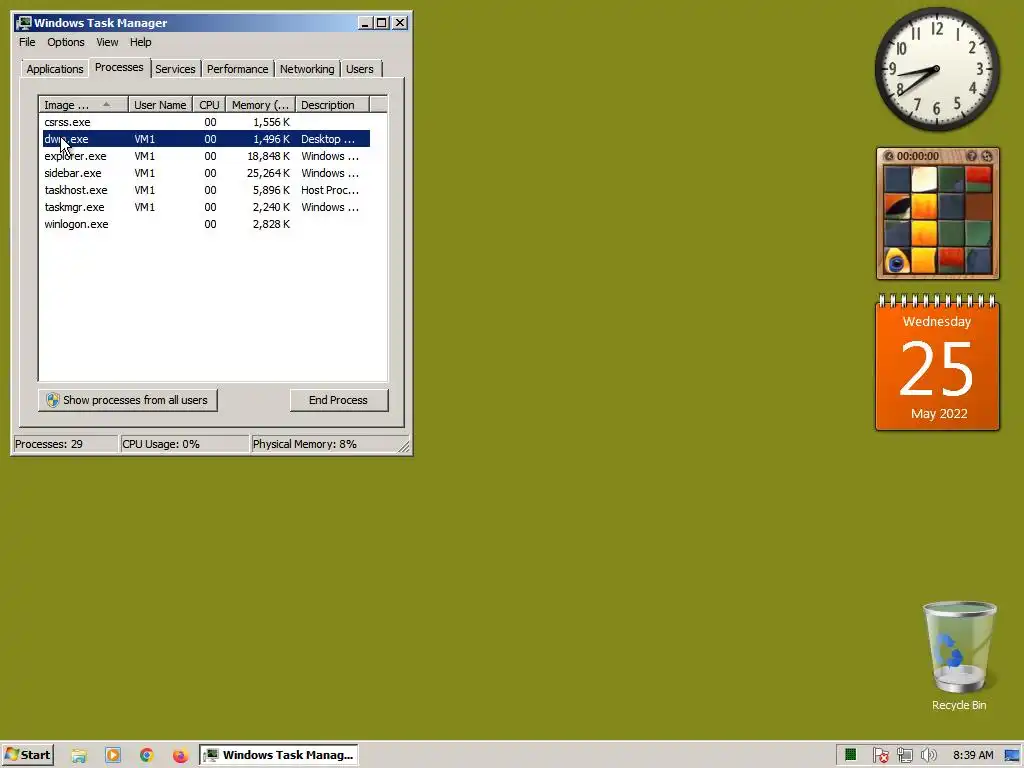This screenshot has height=768, width=1024.
Task: Open the Help menu
Action: tap(140, 42)
